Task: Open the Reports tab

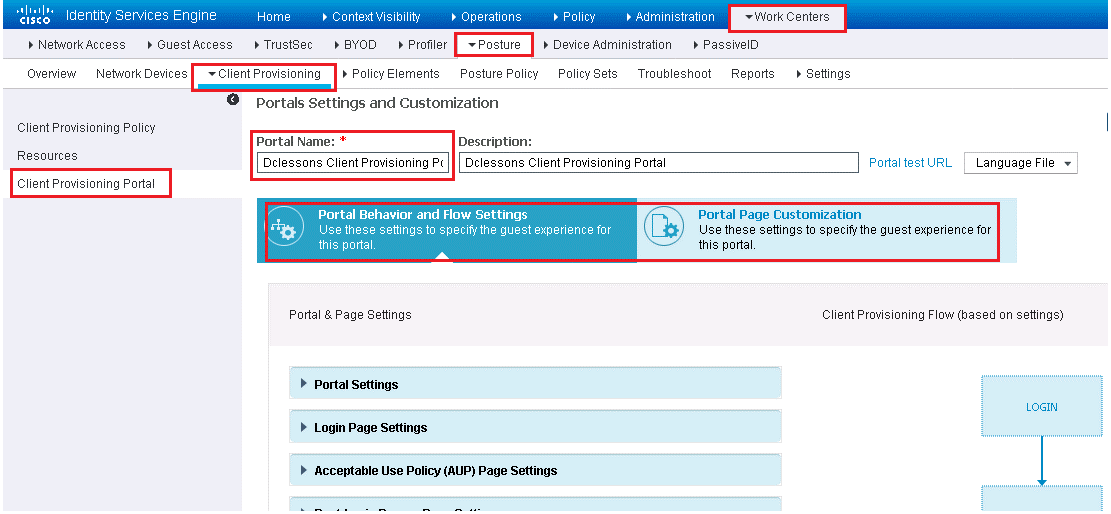Action: point(752,74)
